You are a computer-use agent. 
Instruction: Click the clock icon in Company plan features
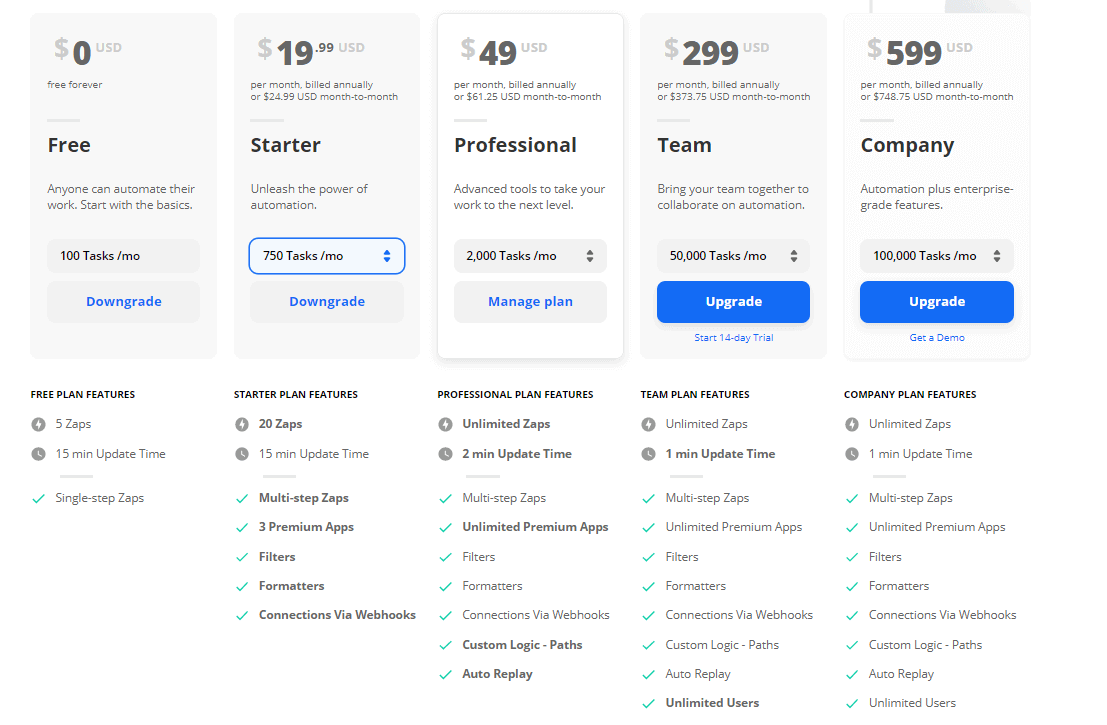851,454
